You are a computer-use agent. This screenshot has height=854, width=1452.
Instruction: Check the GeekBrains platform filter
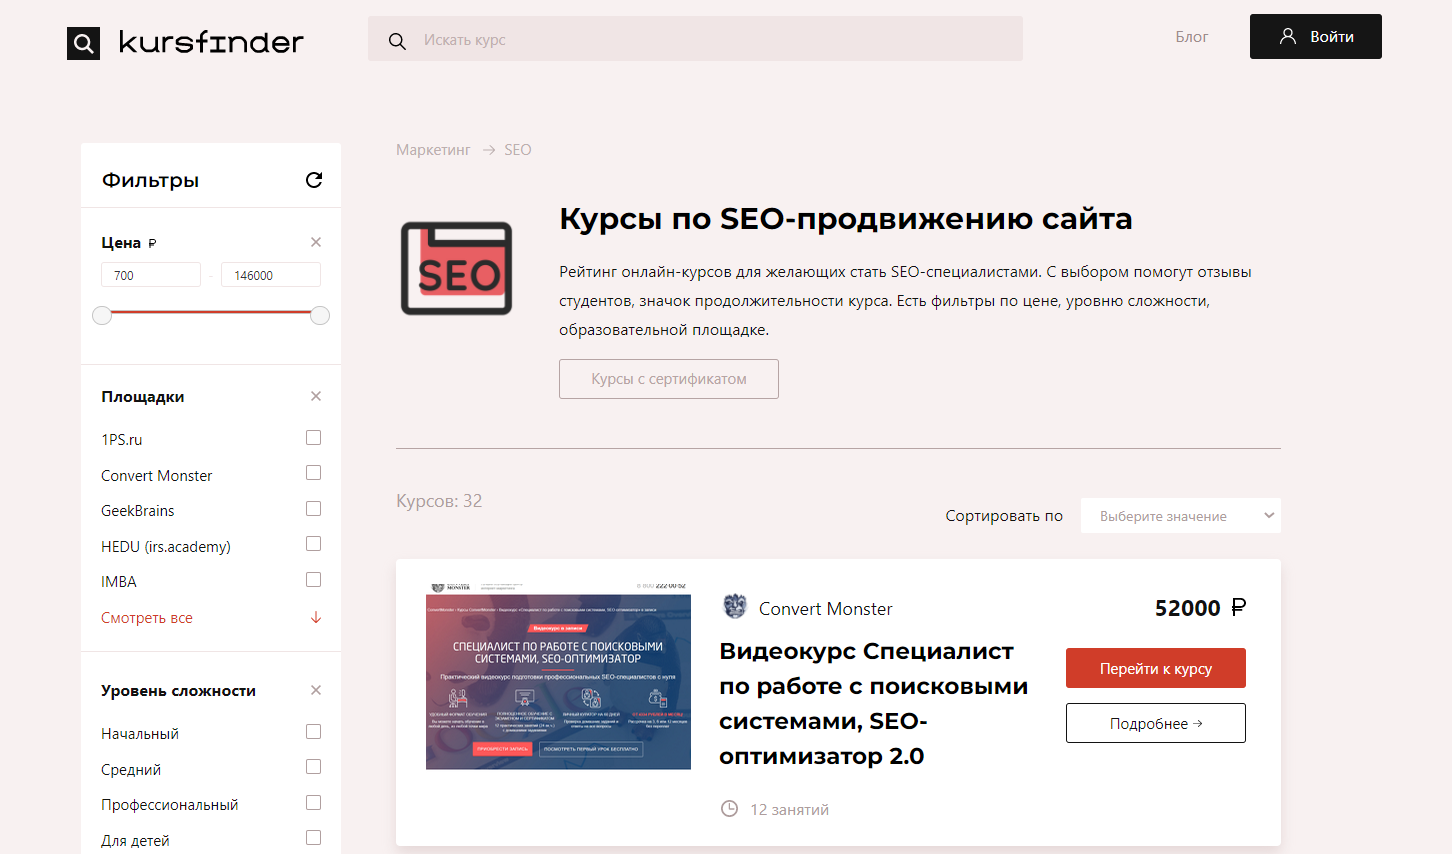[x=313, y=508]
